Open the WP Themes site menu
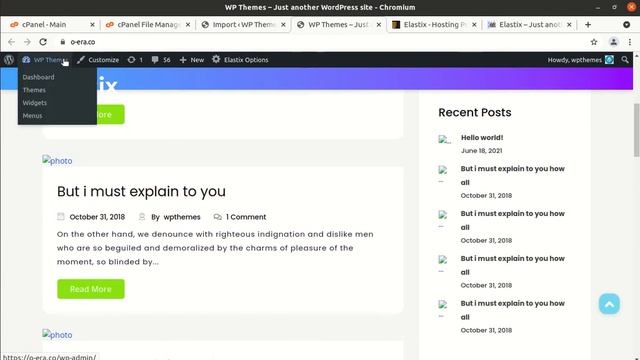Viewport: 640px width, 360px height. tap(44, 60)
